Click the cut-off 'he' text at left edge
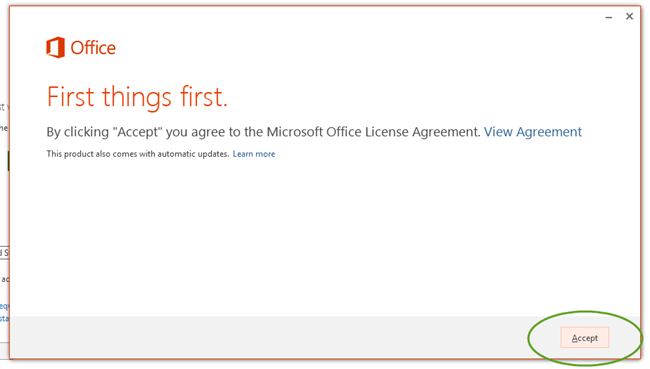Viewport: 650px width, 369px height. click(4, 128)
